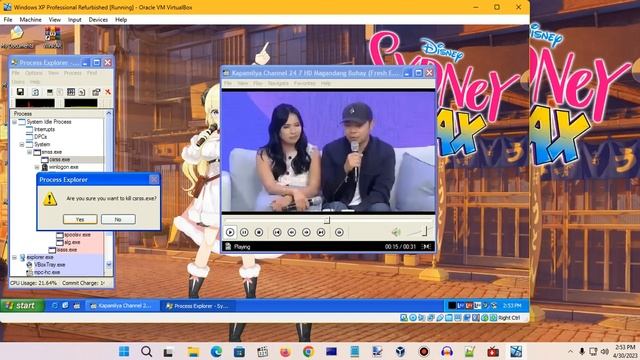640x360 pixels.
Task: Click the first CPU history graph in Process Explorer
Action: [x=35, y=103]
